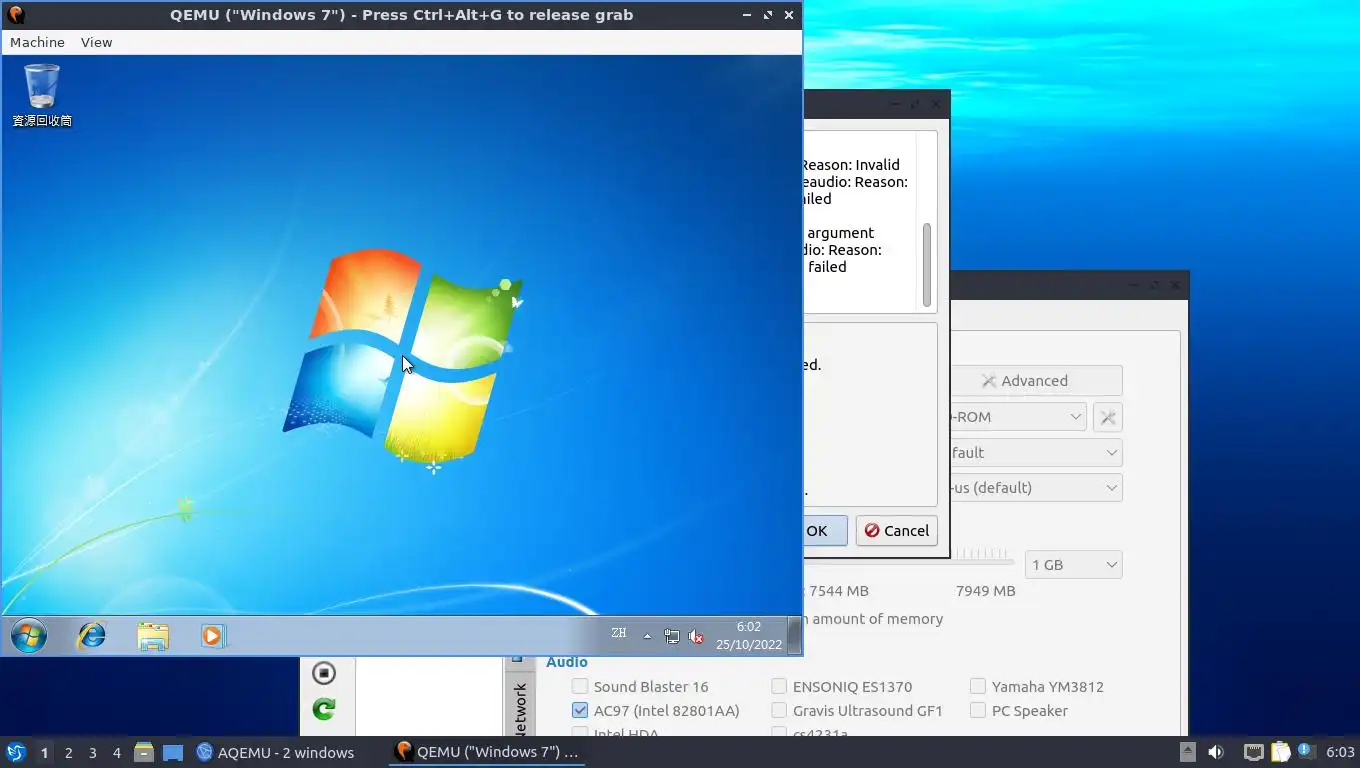
Task: Activate QEMU ("Windows 7") taskbar entry
Action: point(487,752)
